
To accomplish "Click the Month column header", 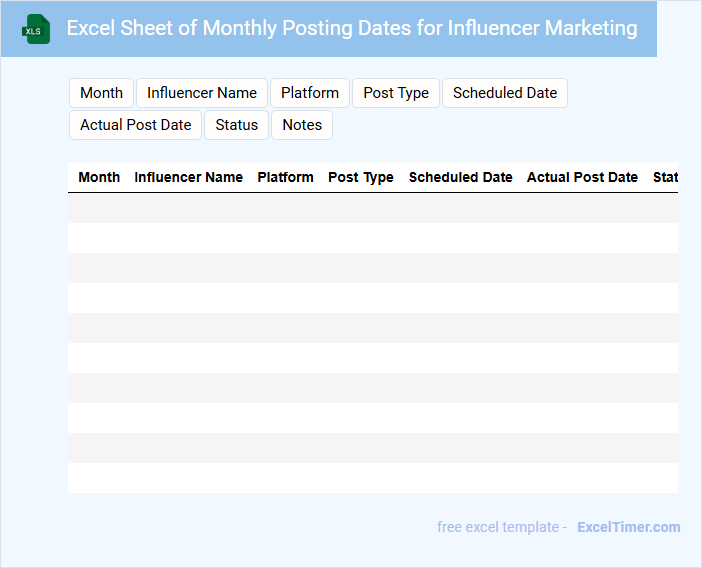I will 99,177.
